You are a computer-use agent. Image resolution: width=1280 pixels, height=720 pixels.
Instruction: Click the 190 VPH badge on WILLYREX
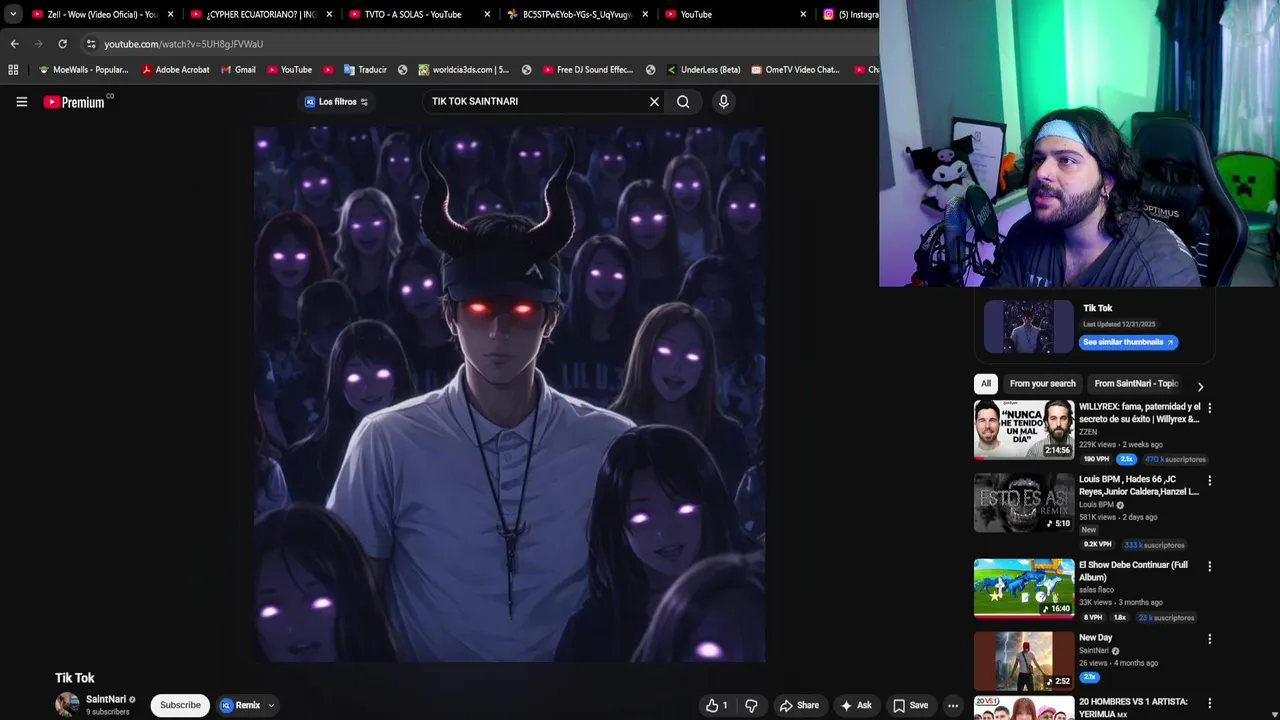click(1097, 459)
